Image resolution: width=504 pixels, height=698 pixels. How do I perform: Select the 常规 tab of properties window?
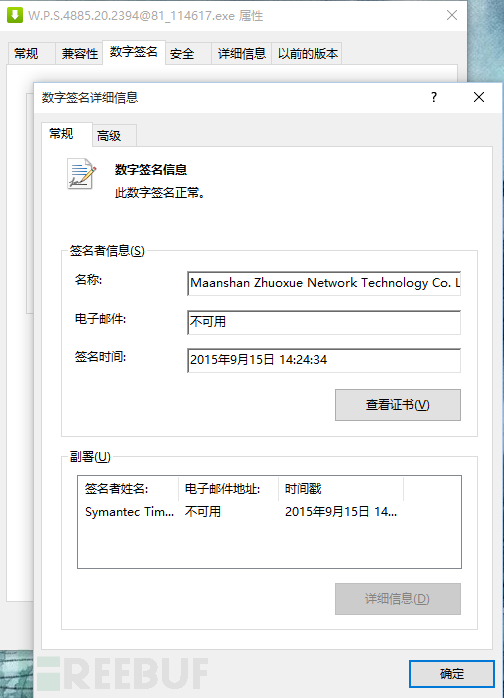point(26,54)
